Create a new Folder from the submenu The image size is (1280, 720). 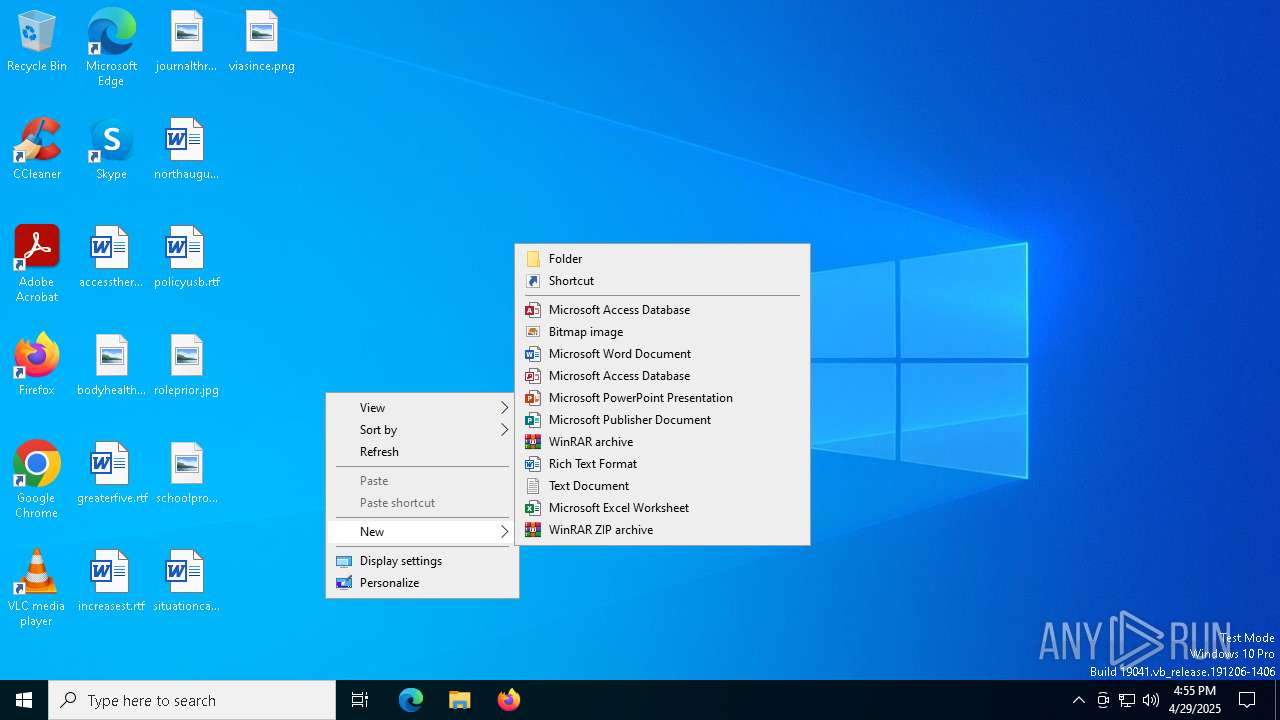coord(662,258)
